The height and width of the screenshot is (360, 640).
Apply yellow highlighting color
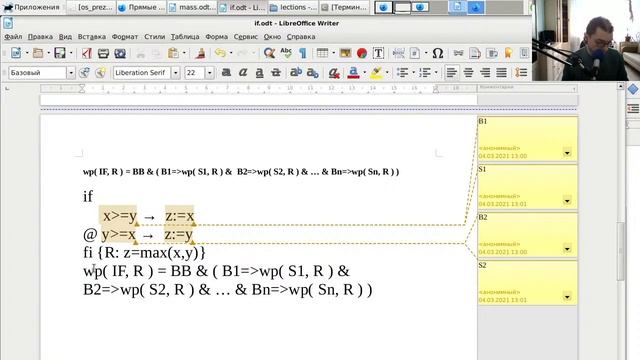(x=376, y=73)
